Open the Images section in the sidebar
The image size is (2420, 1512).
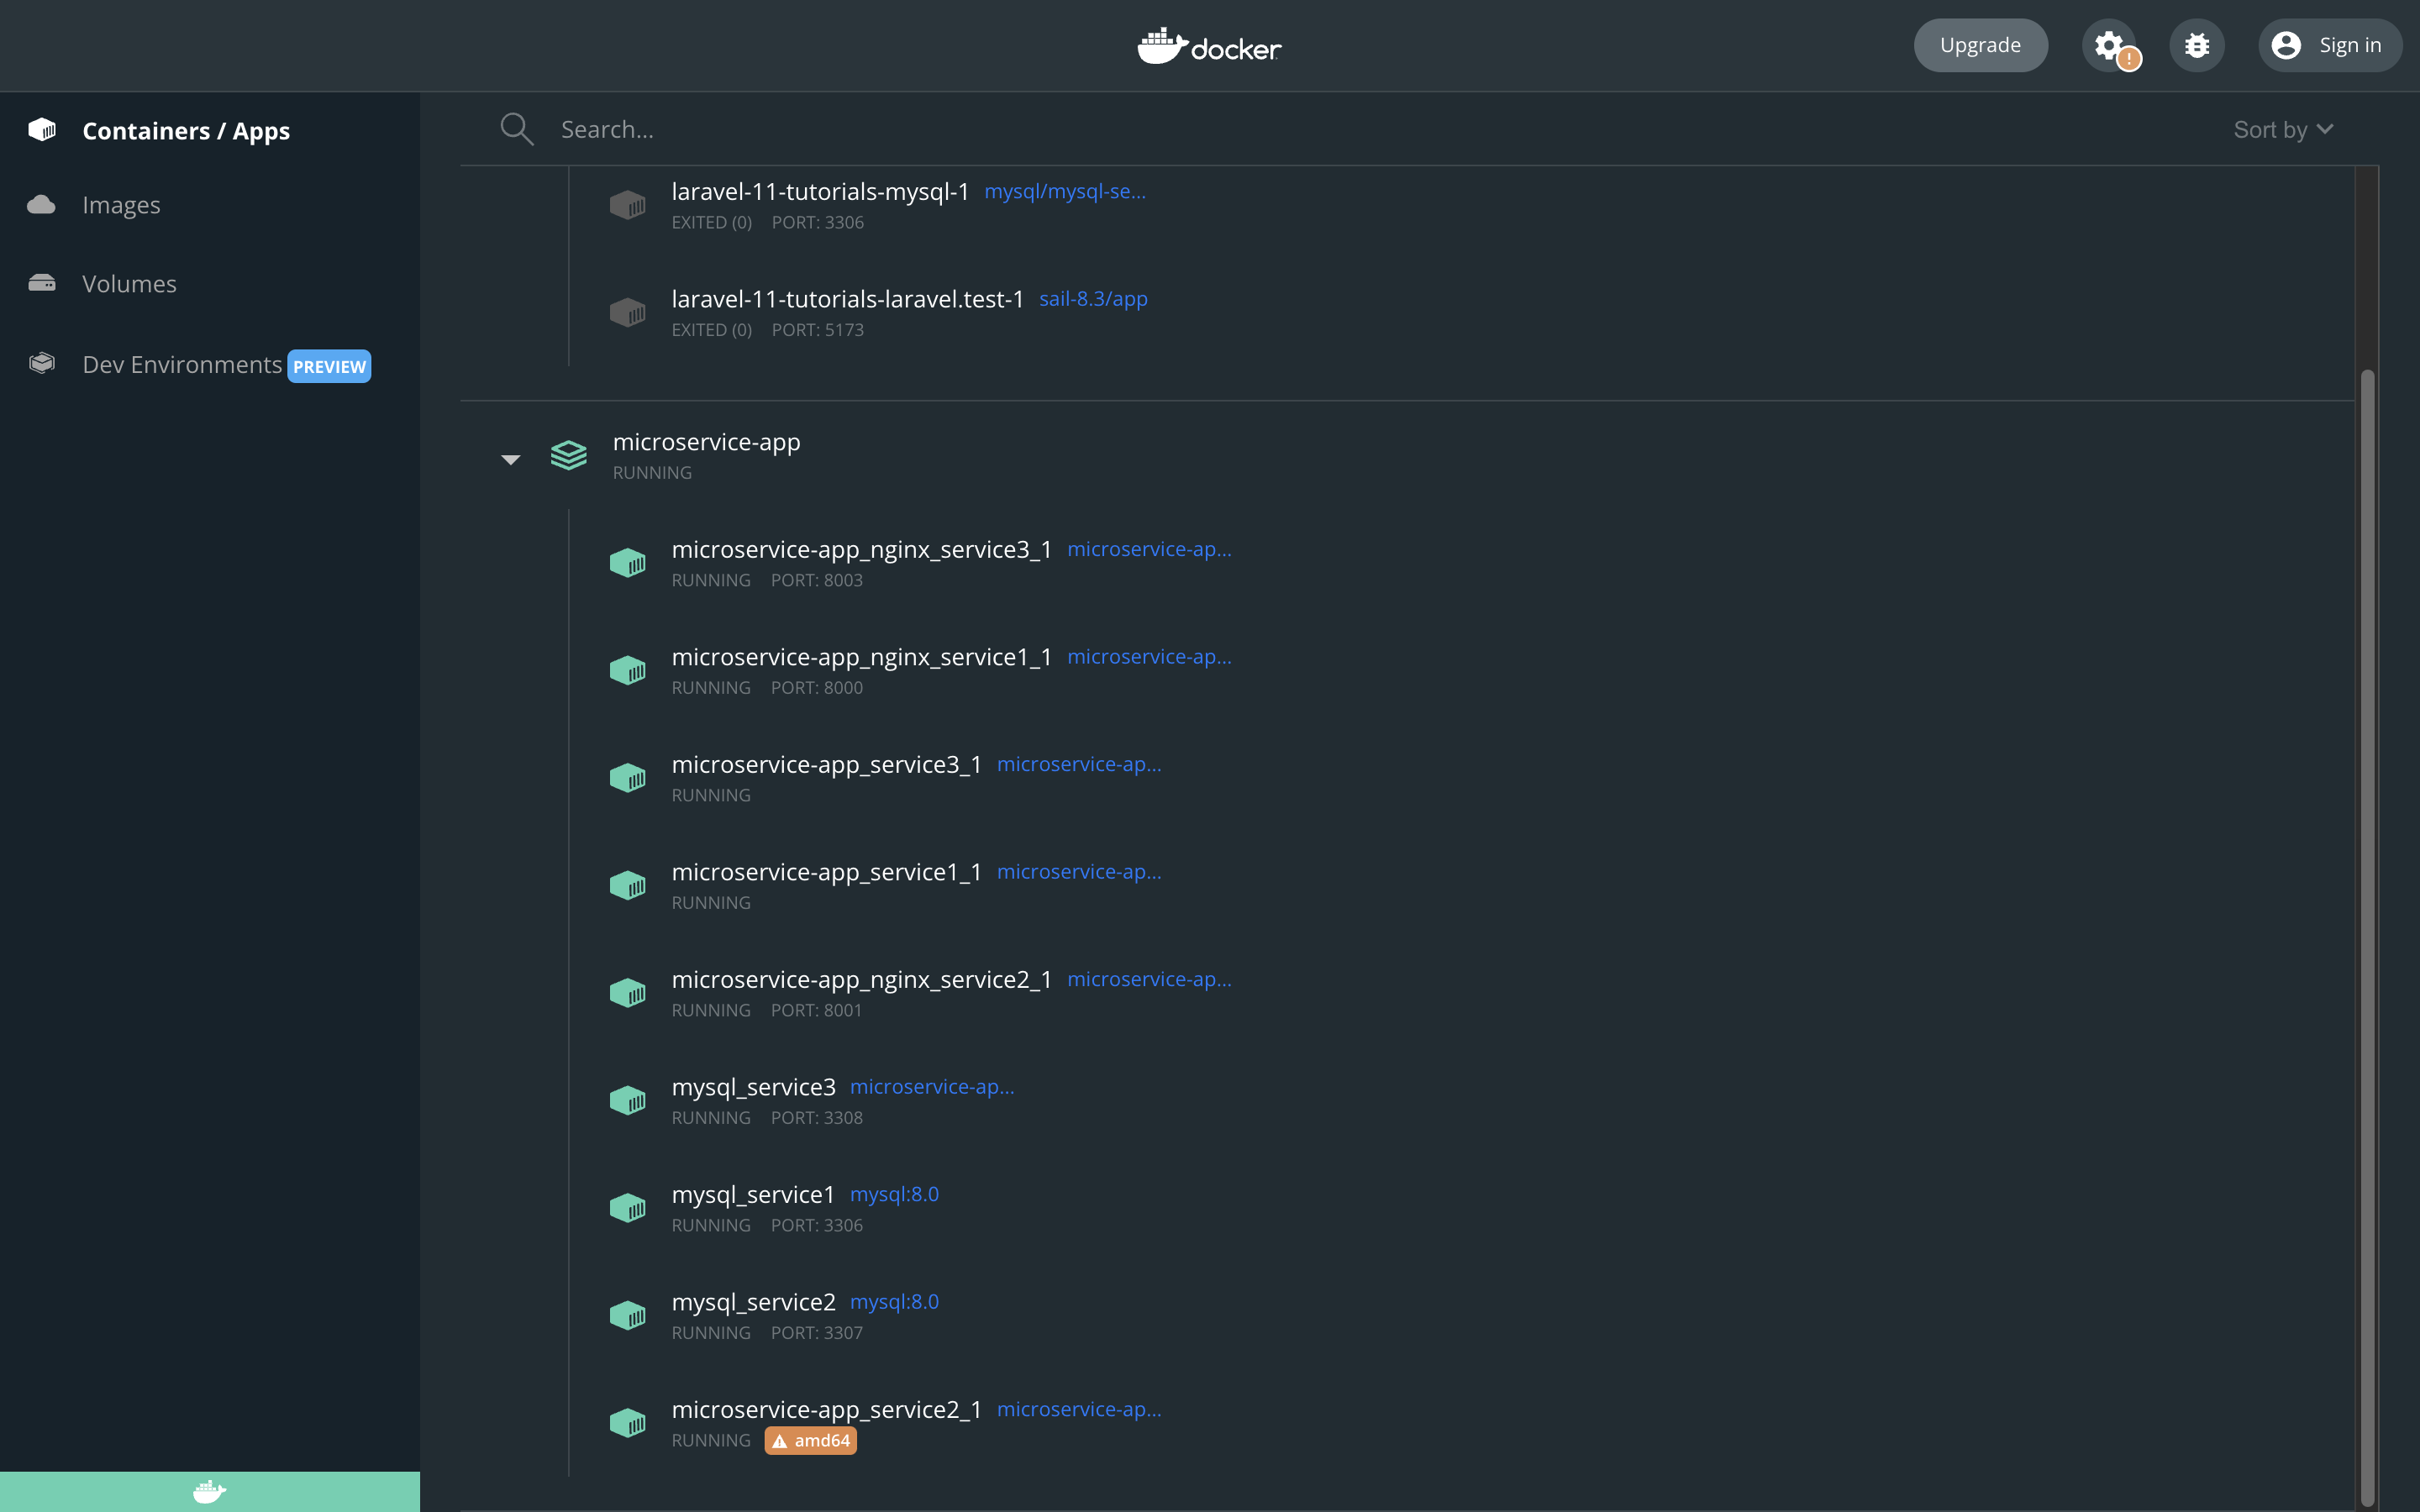pyautogui.click(x=121, y=204)
